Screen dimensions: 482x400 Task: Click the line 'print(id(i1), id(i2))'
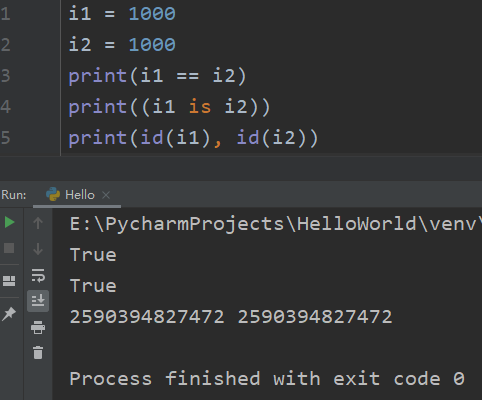pos(193,138)
